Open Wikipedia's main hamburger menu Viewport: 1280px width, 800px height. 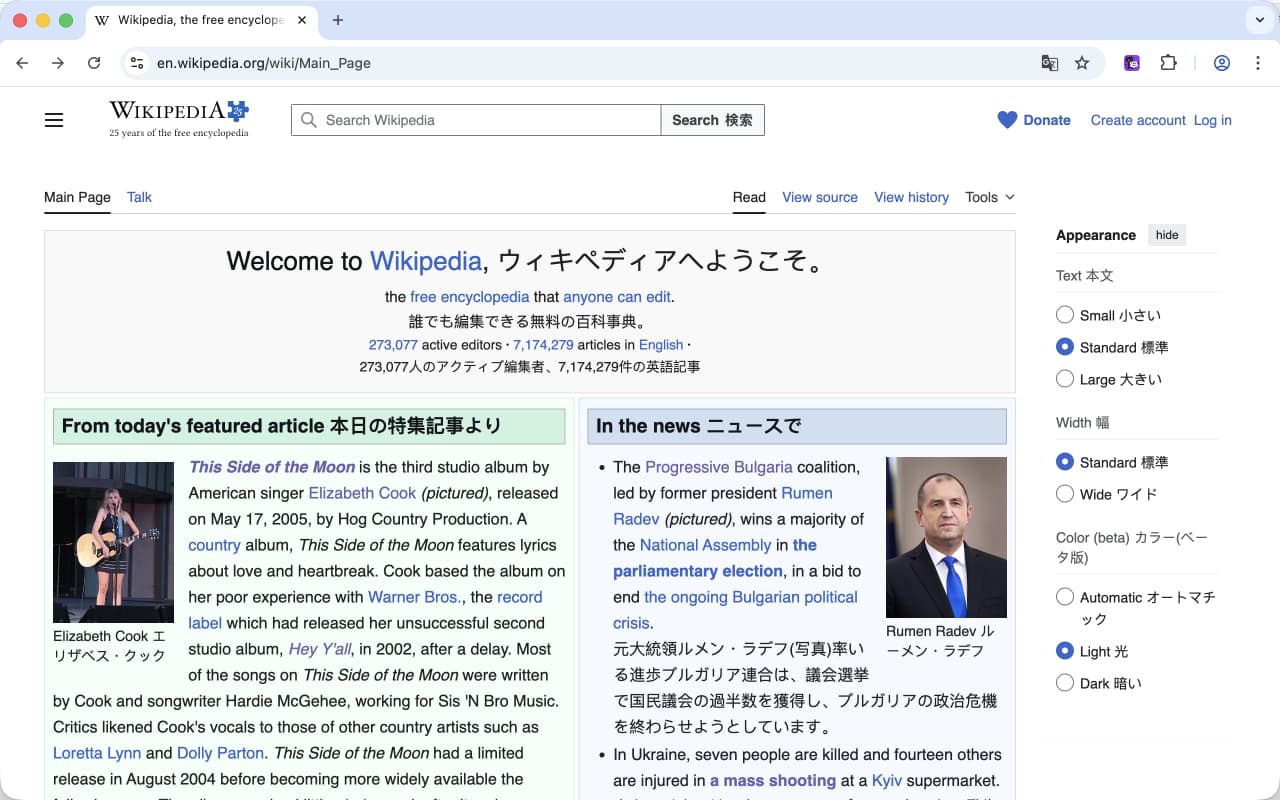(54, 120)
